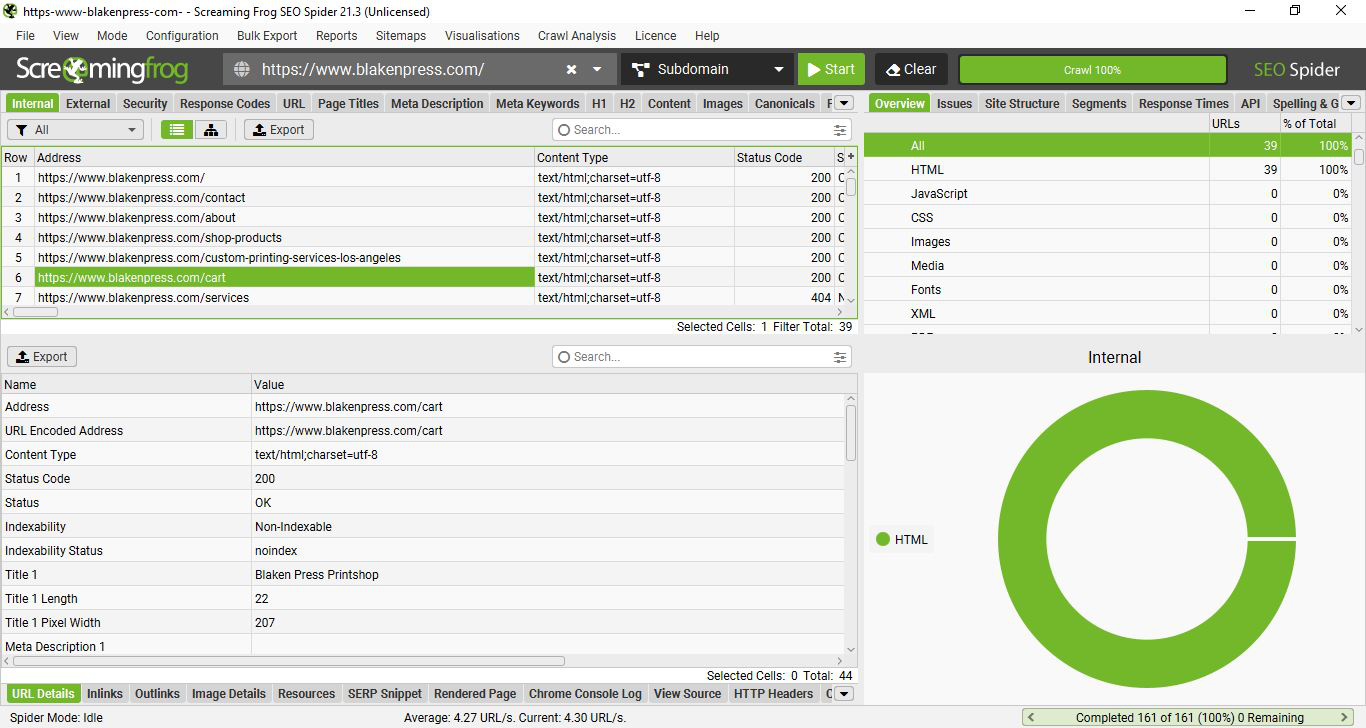Open the Response Times tab
The image size is (1366, 728).
pyautogui.click(x=1184, y=103)
